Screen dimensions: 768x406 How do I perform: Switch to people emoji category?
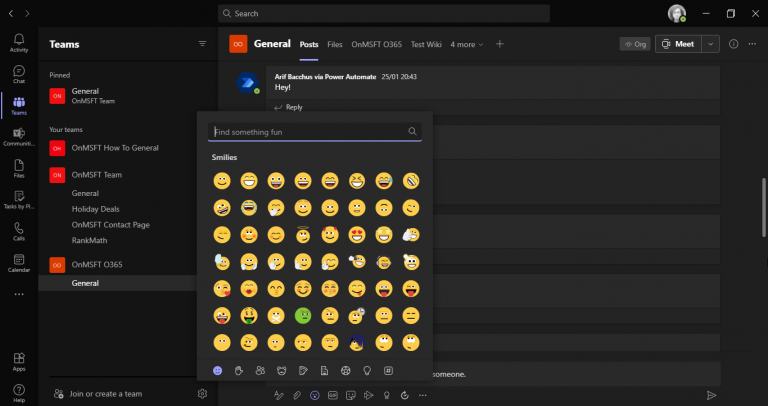(260, 371)
